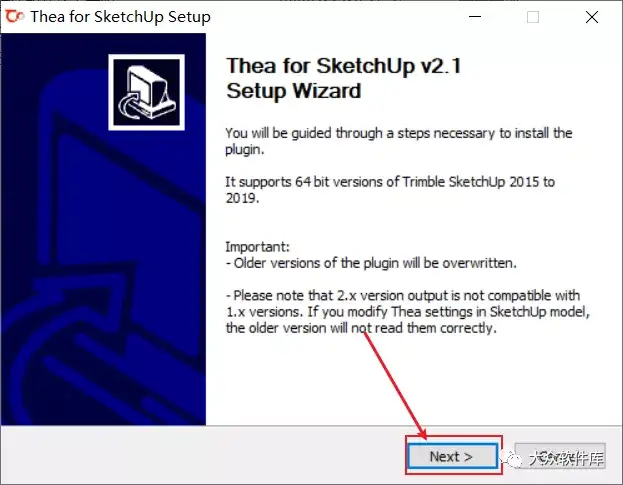Click the Thea for SketchUp v2.1 heading
This screenshot has height=485, width=623.
pos(344,66)
